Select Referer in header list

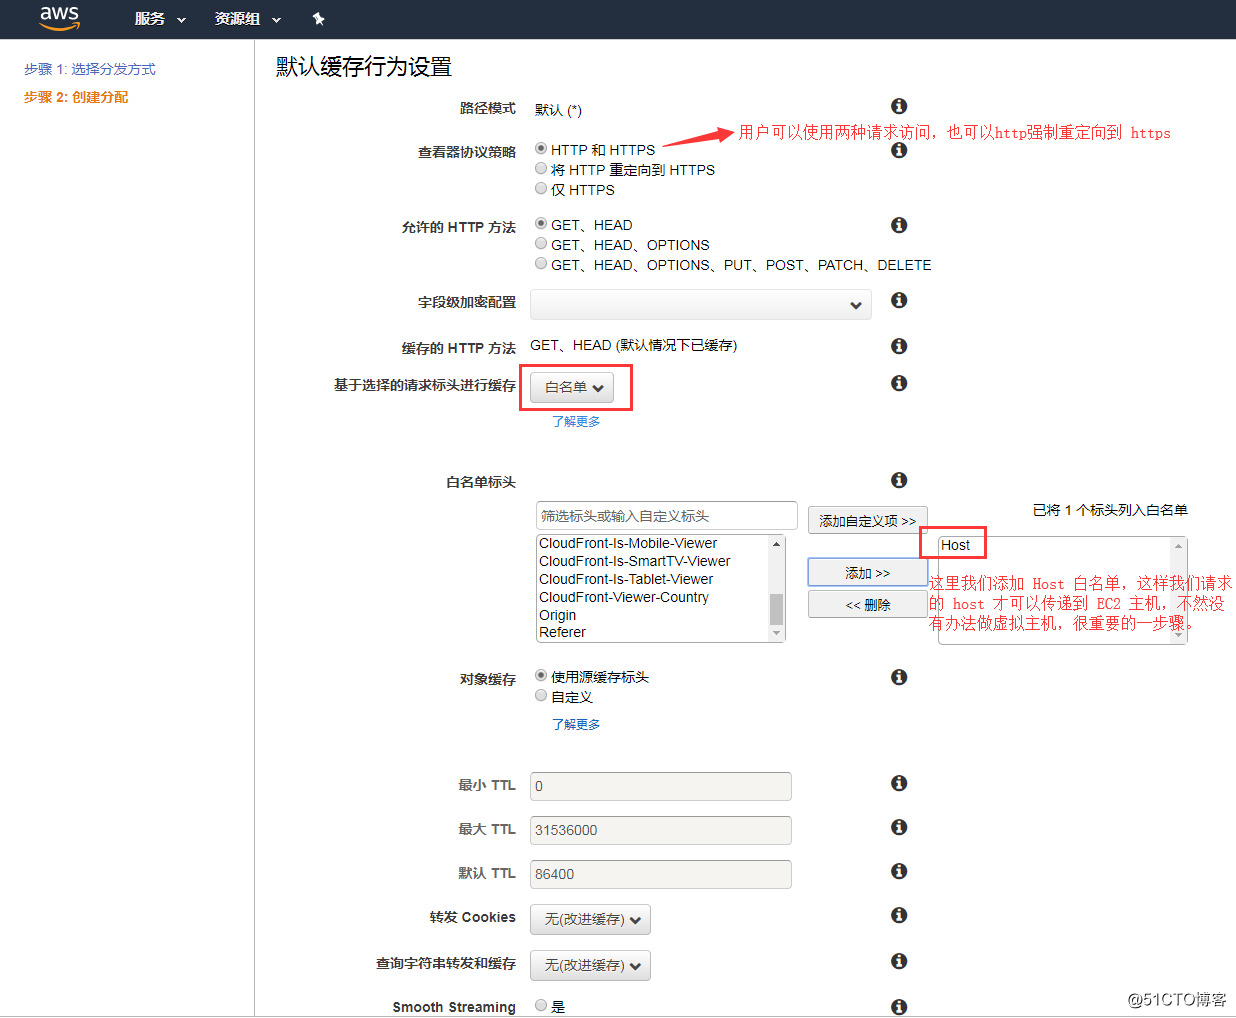[x=653, y=632]
